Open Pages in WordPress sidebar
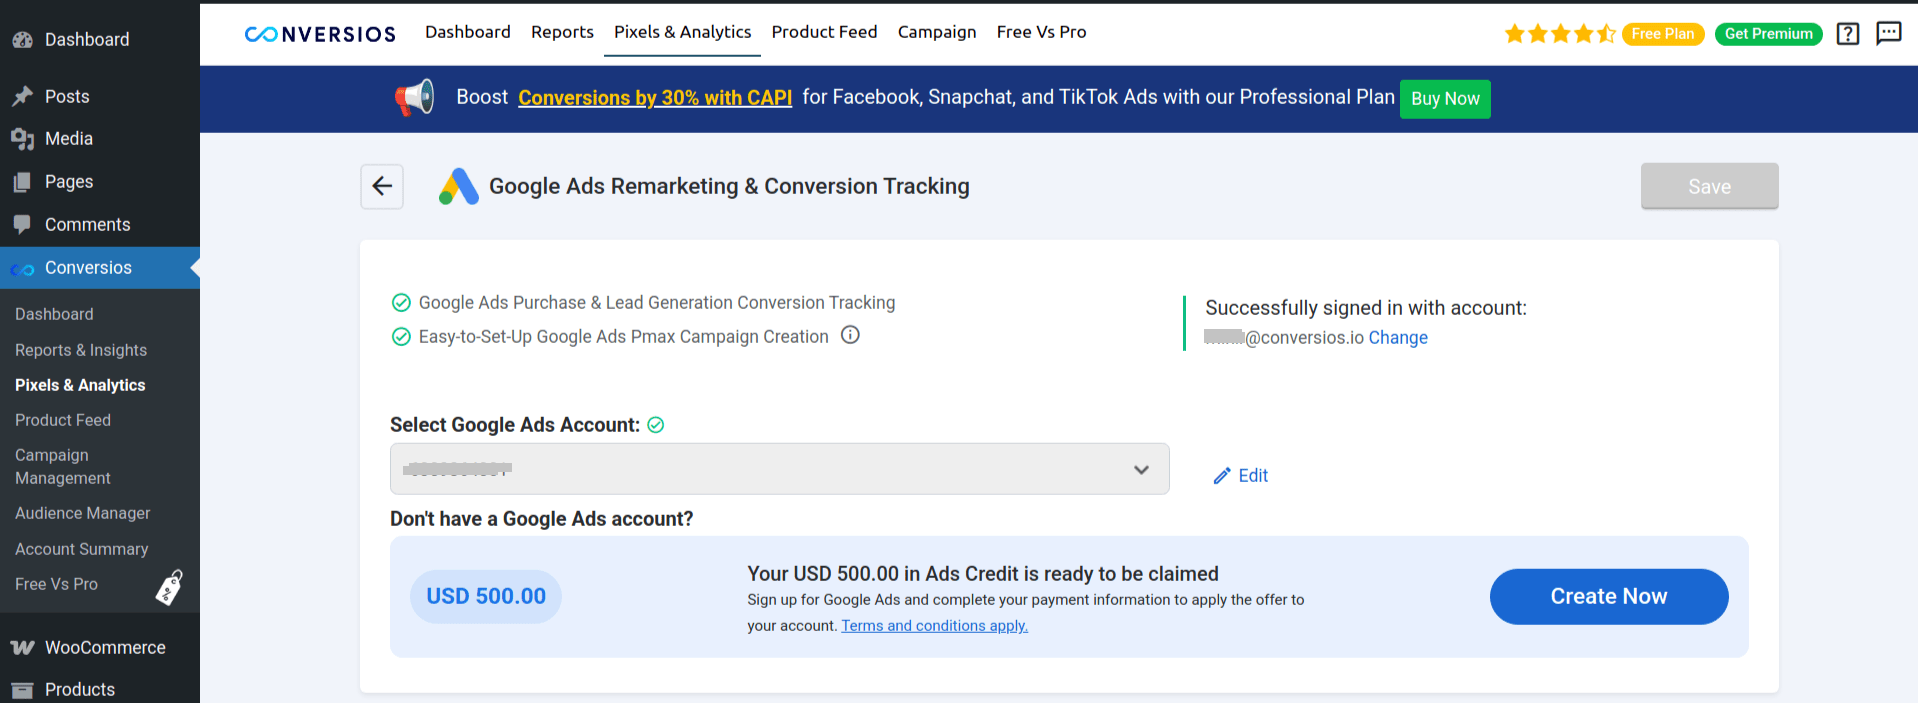This screenshot has width=1918, height=703. tap(100, 182)
